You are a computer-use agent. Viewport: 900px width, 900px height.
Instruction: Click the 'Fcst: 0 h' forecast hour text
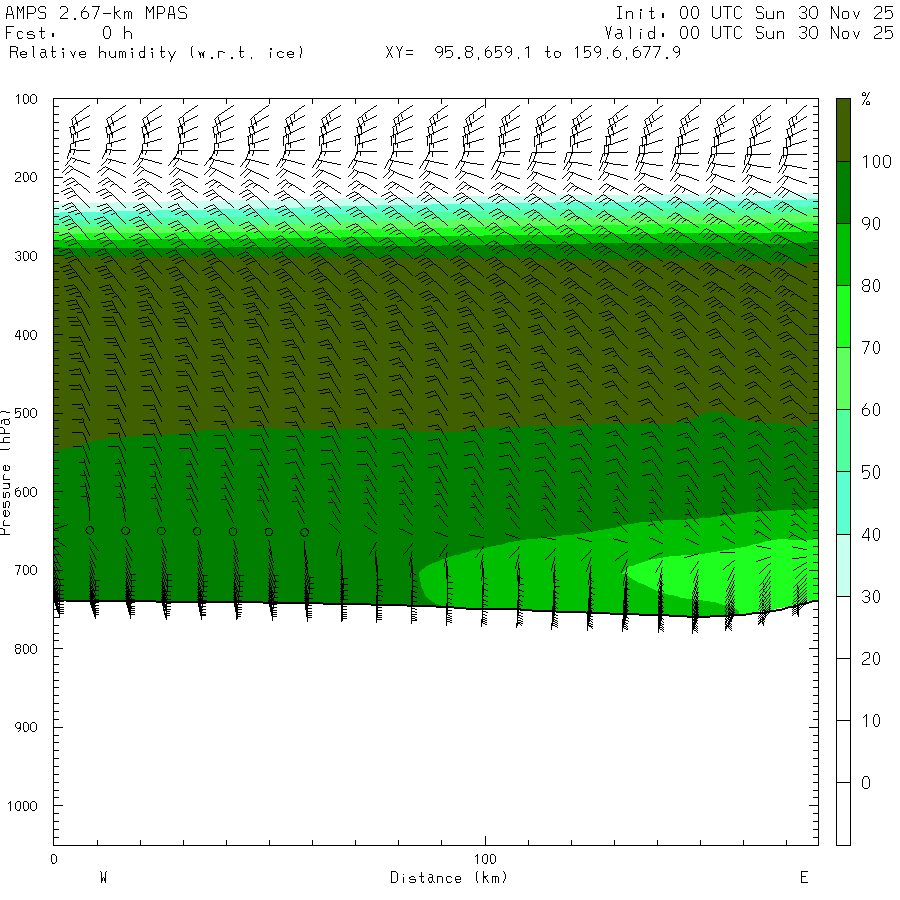[68, 33]
